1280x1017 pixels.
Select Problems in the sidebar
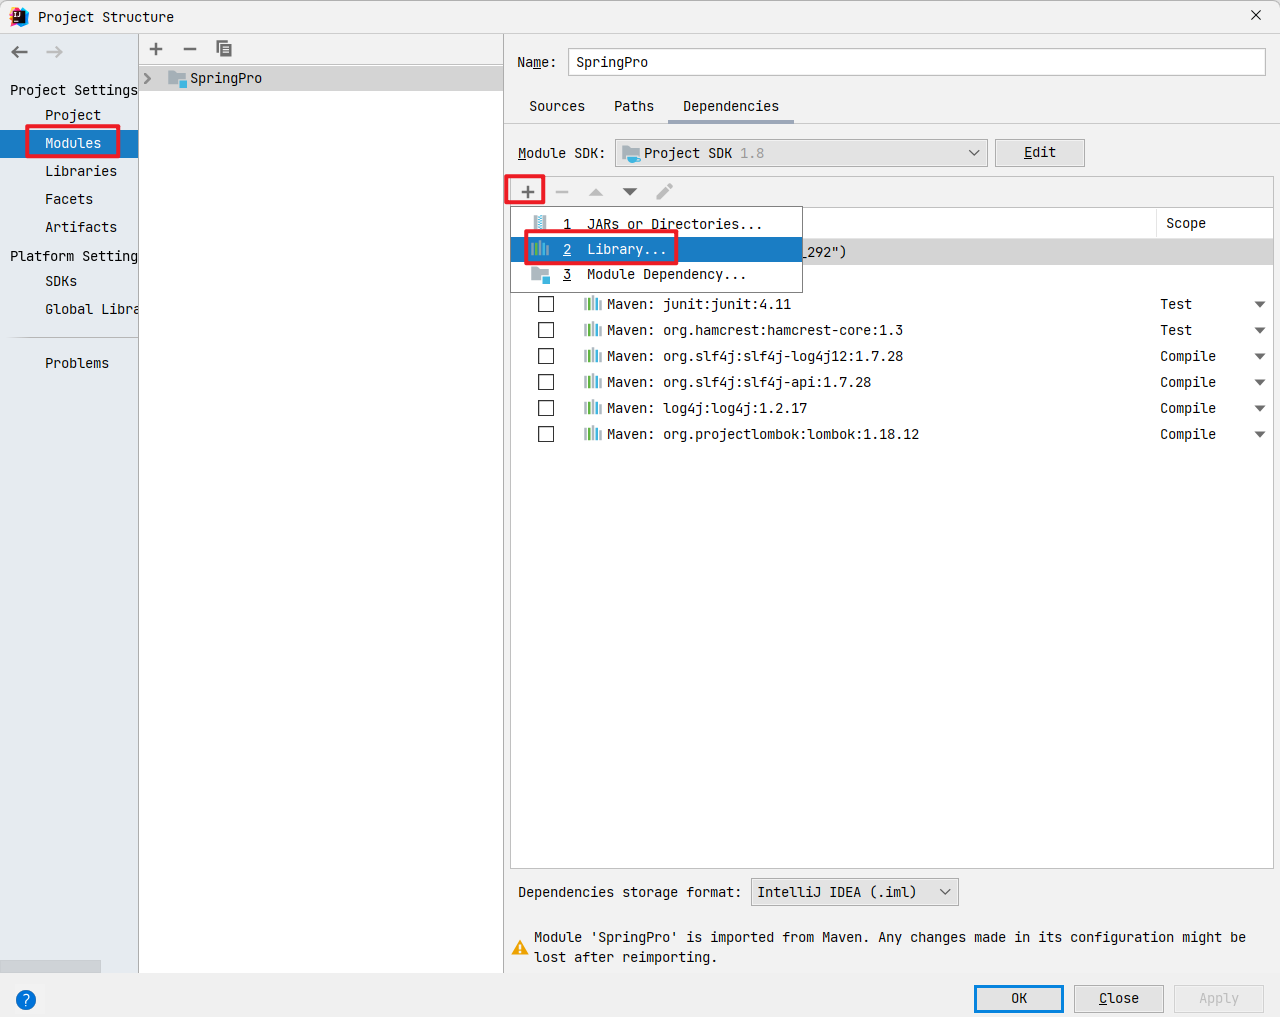click(x=77, y=363)
